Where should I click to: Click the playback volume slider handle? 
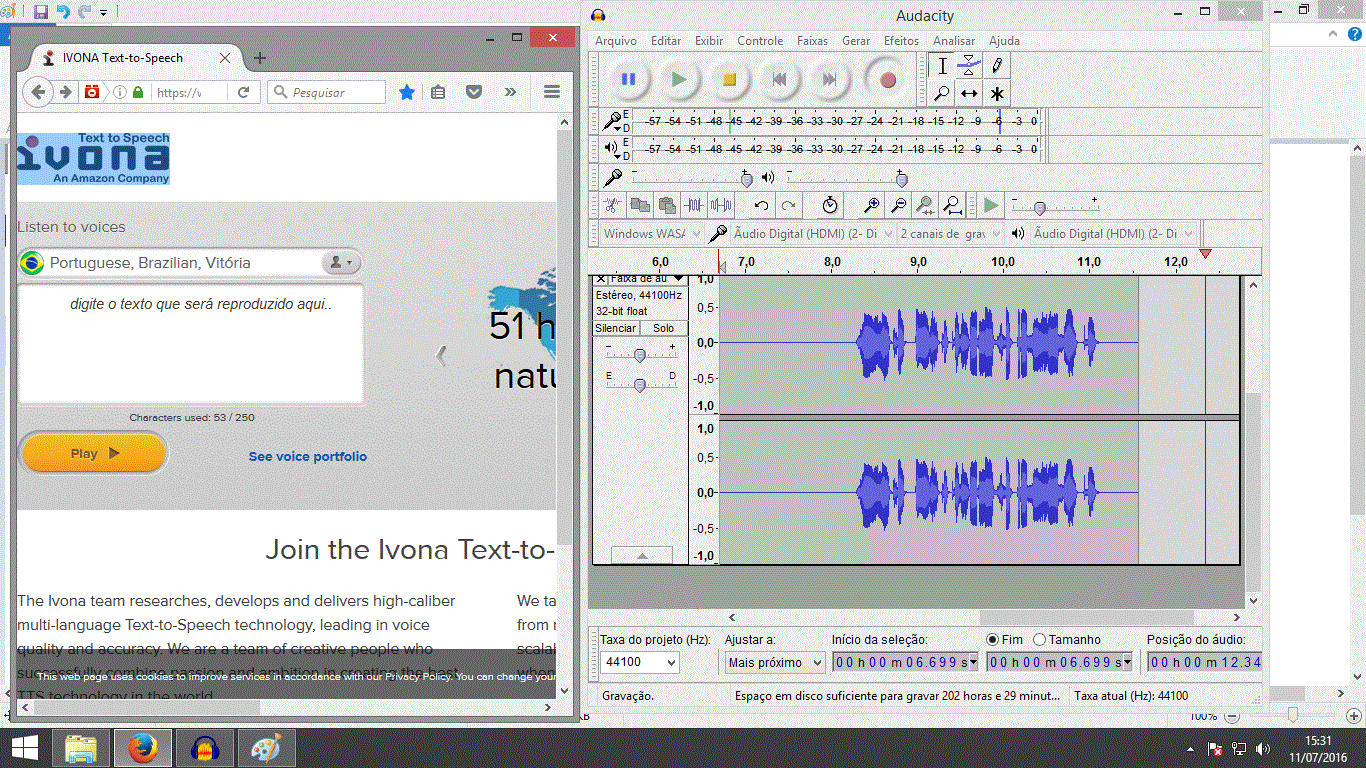[x=901, y=178]
